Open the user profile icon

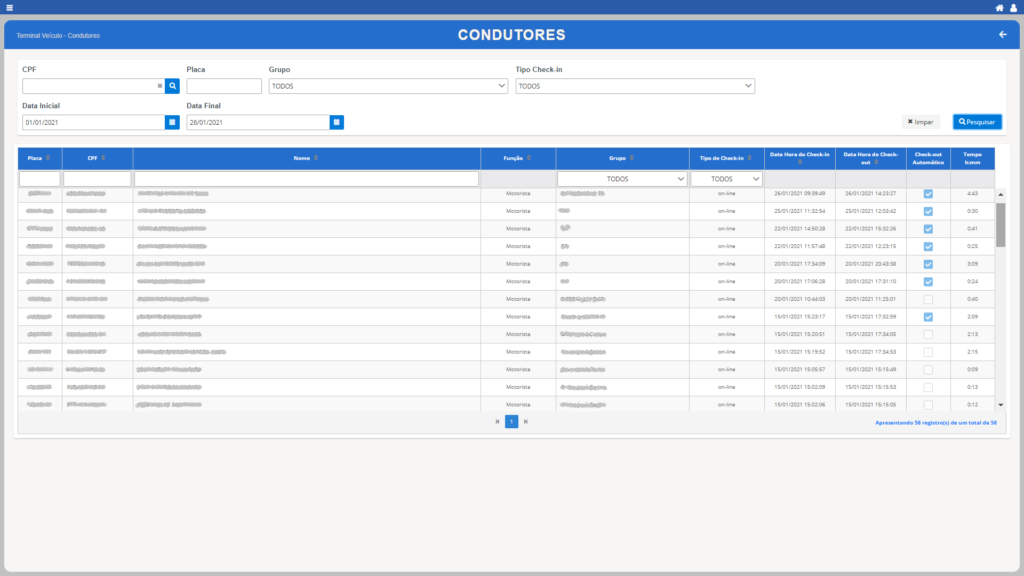1014,7
